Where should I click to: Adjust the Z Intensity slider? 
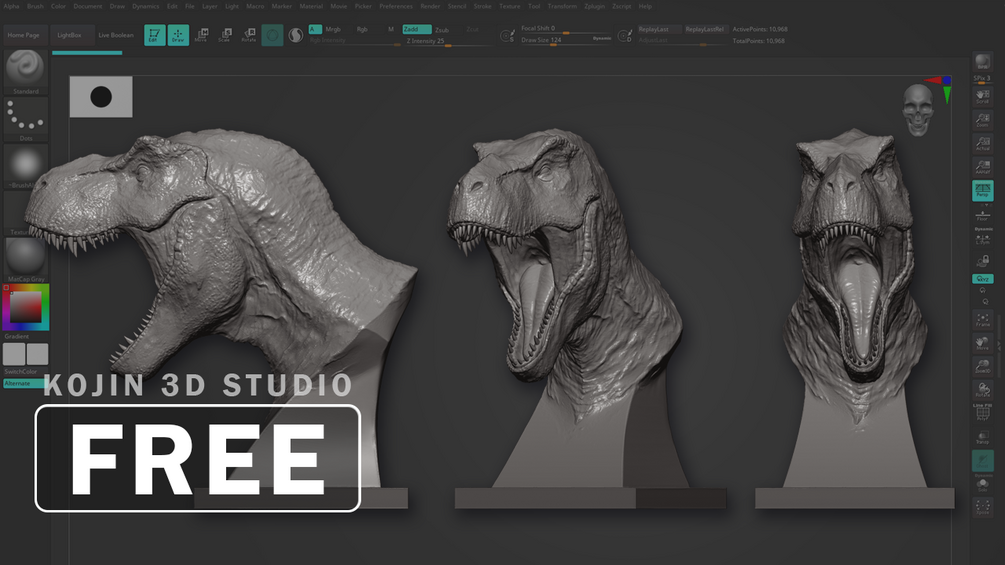click(x=449, y=41)
